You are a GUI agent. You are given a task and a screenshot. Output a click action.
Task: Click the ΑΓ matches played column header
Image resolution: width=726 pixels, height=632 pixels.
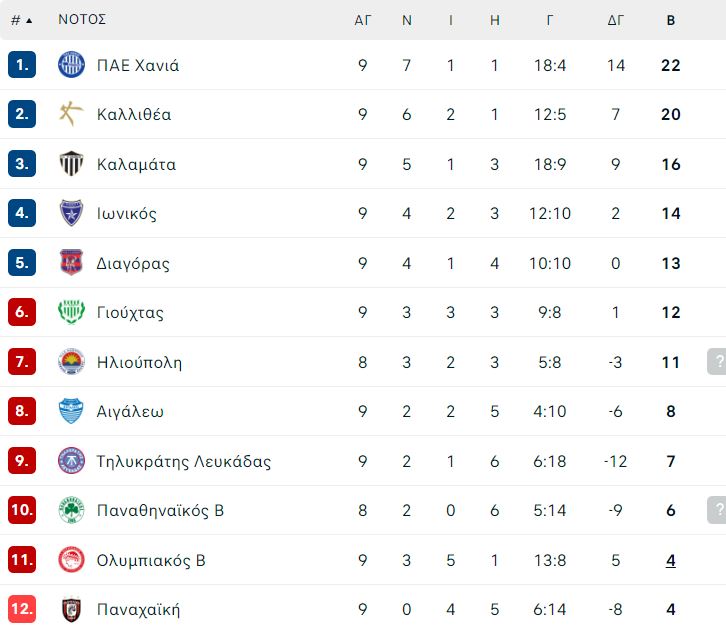[363, 20]
